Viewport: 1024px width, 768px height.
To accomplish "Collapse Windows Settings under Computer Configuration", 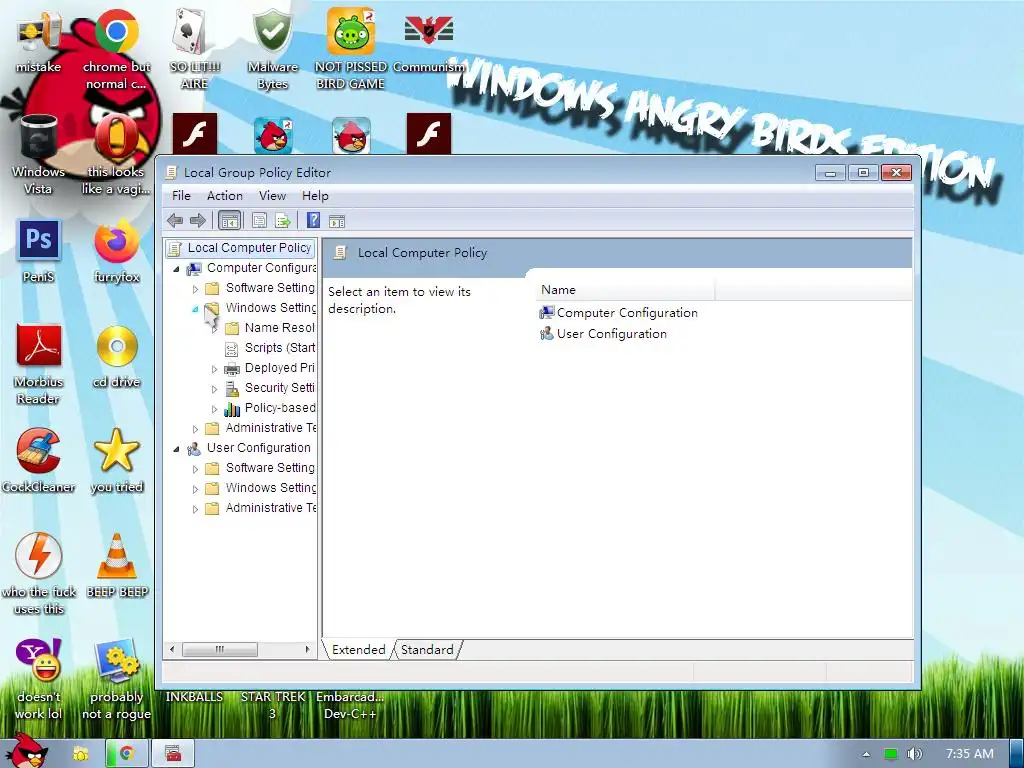I will tap(195, 309).
